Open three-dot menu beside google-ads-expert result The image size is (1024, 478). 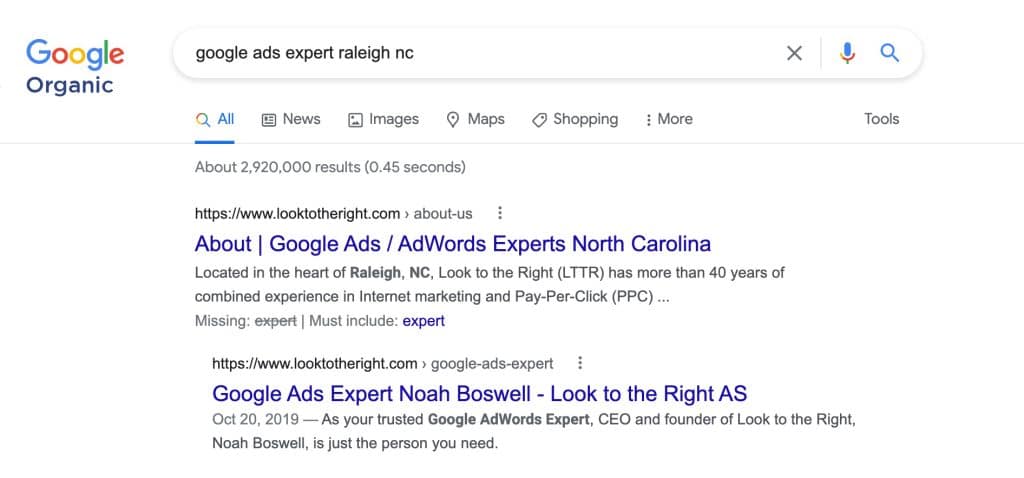(580, 363)
